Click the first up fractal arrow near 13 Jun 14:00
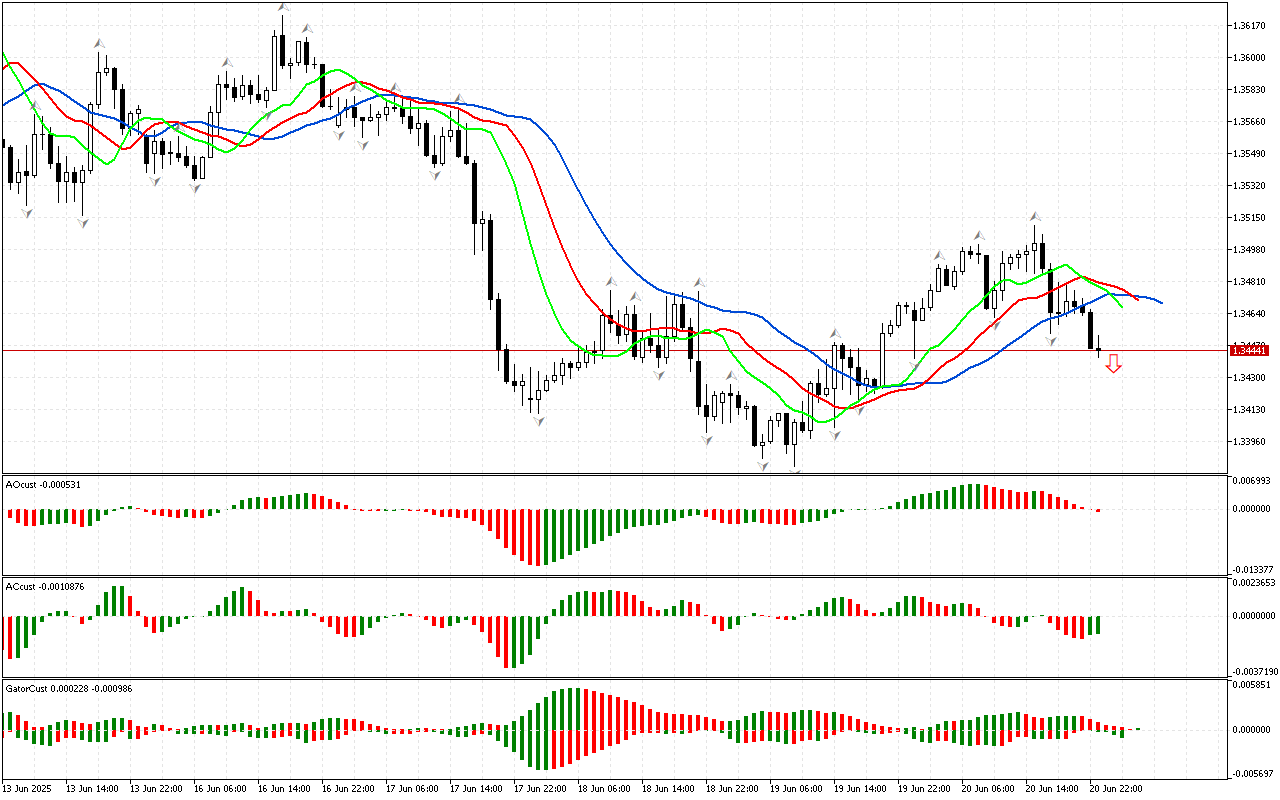 tap(99, 43)
